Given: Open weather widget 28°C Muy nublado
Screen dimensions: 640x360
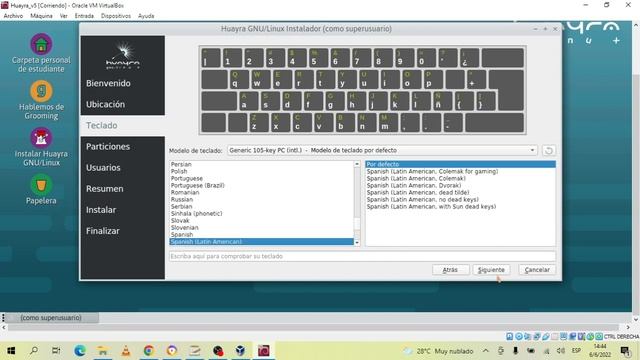Looking at the screenshot, I should click(x=439, y=351).
